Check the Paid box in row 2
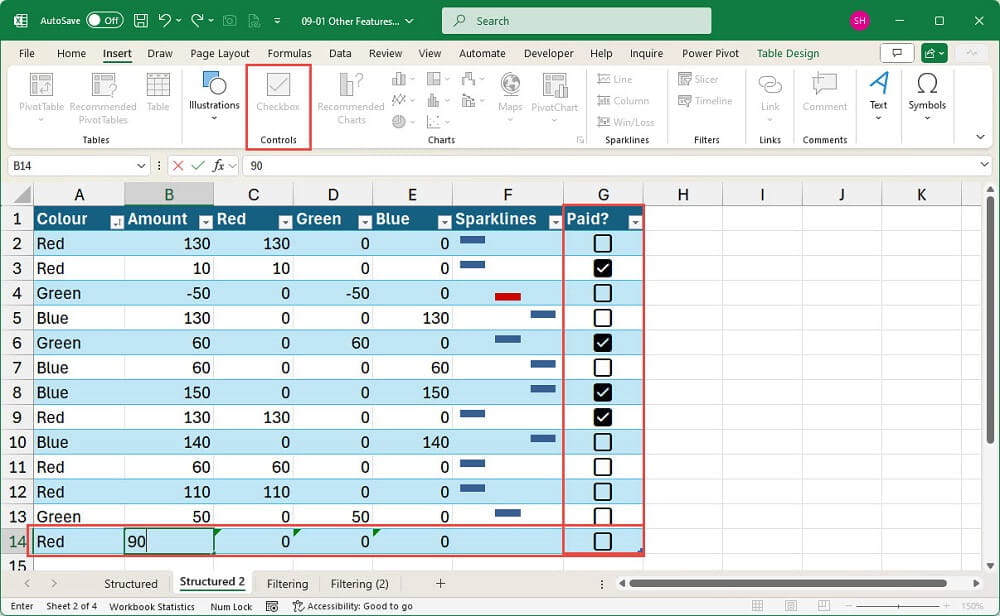Image resolution: width=1000 pixels, height=616 pixels. pyautogui.click(x=602, y=243)
